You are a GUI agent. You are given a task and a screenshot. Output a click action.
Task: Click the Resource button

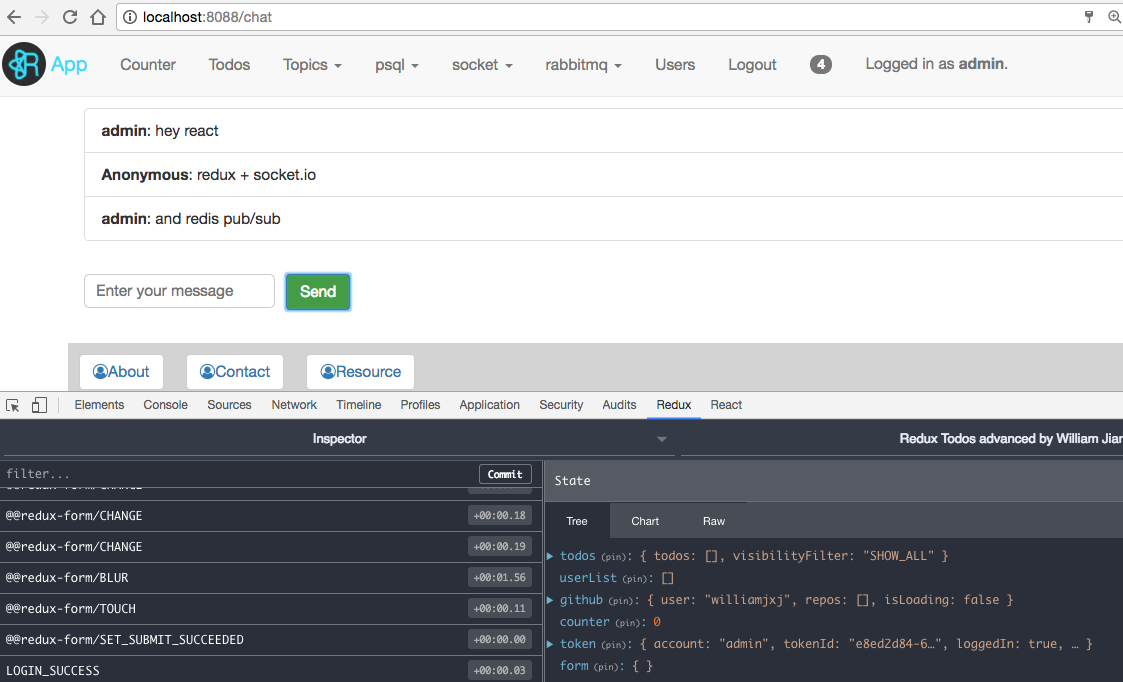360,372
